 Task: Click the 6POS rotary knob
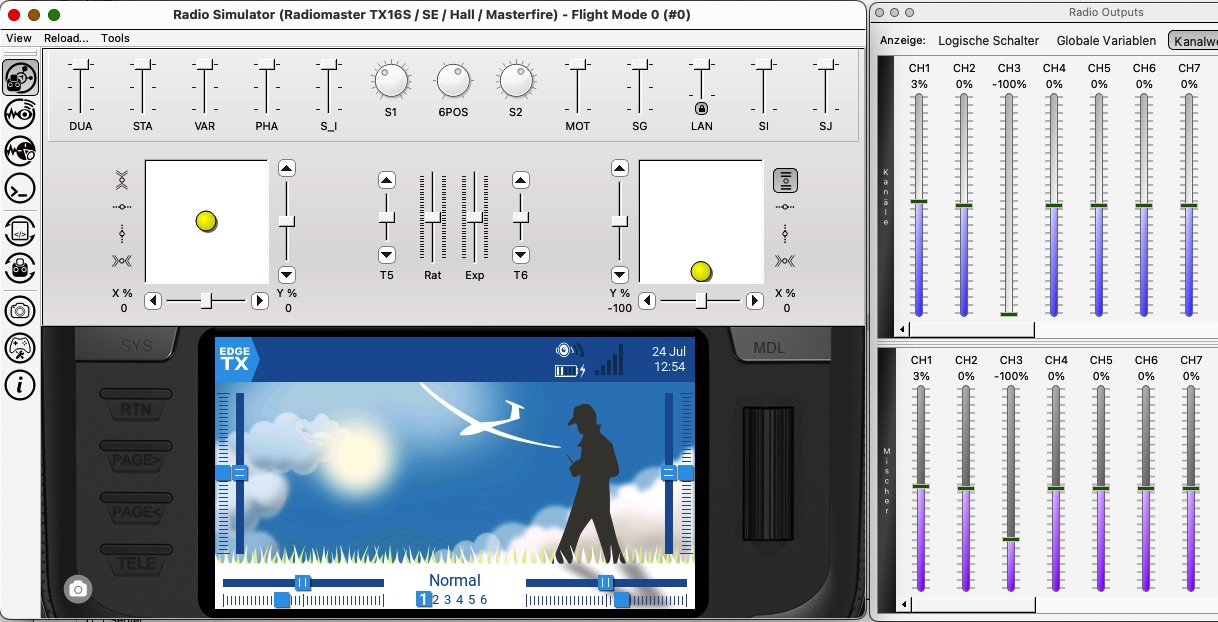pos(453,79)
